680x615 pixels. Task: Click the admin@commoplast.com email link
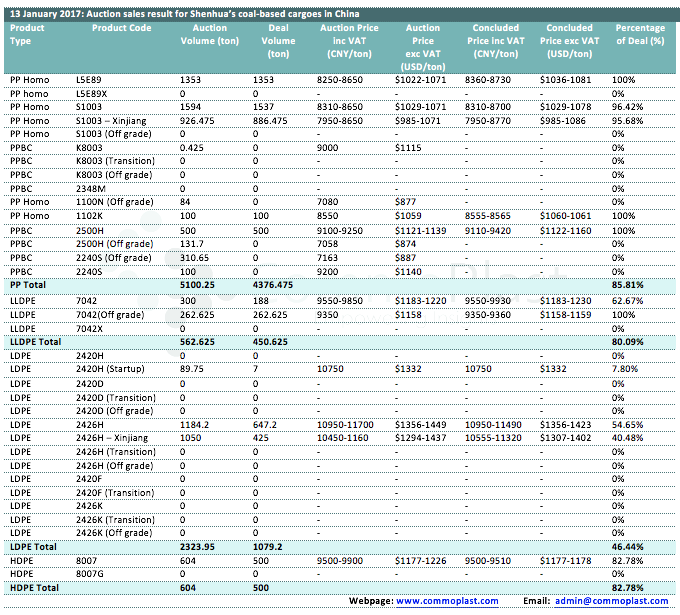(610, 601)
